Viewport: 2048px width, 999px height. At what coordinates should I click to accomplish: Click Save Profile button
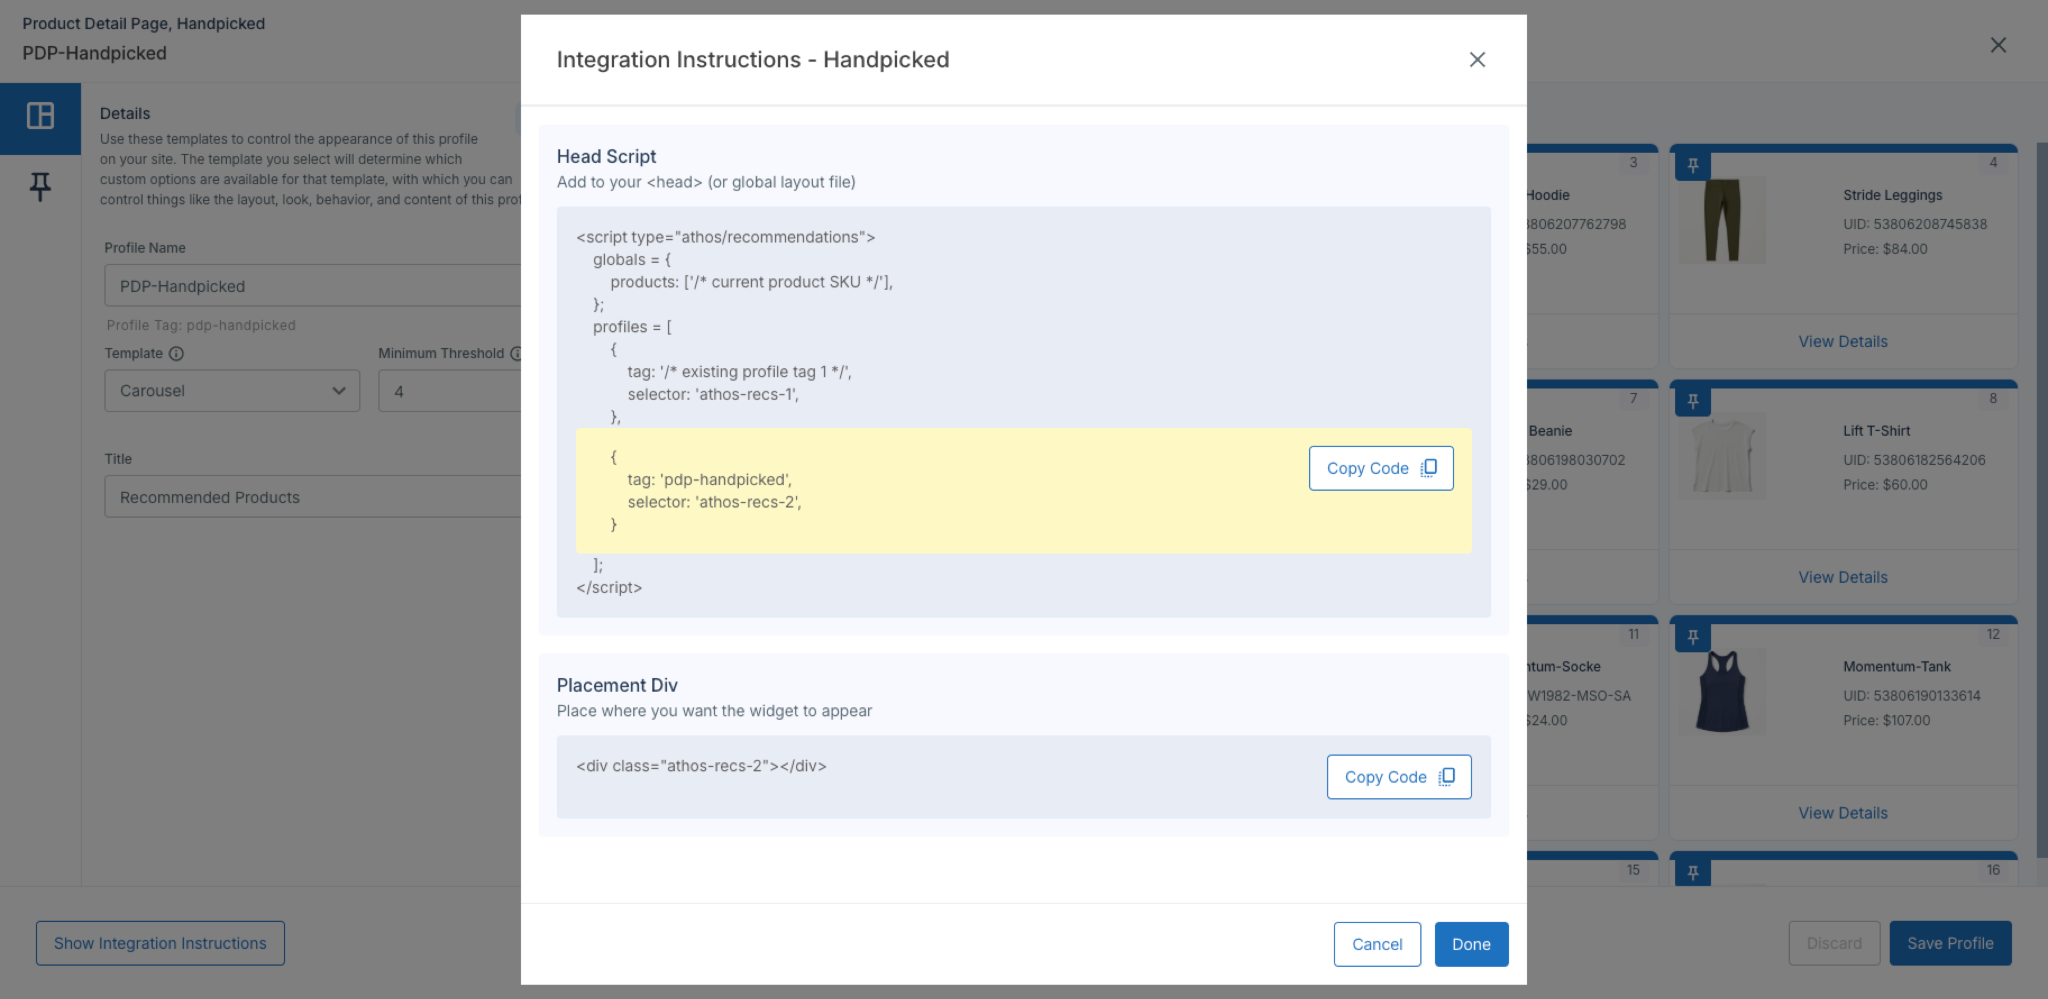1950,943
